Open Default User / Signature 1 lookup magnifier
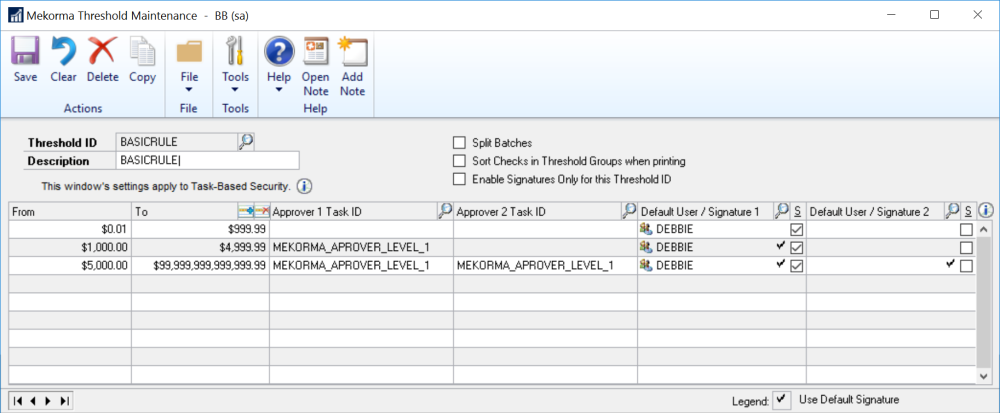The image size is (1000, 413). pos(782,211)
